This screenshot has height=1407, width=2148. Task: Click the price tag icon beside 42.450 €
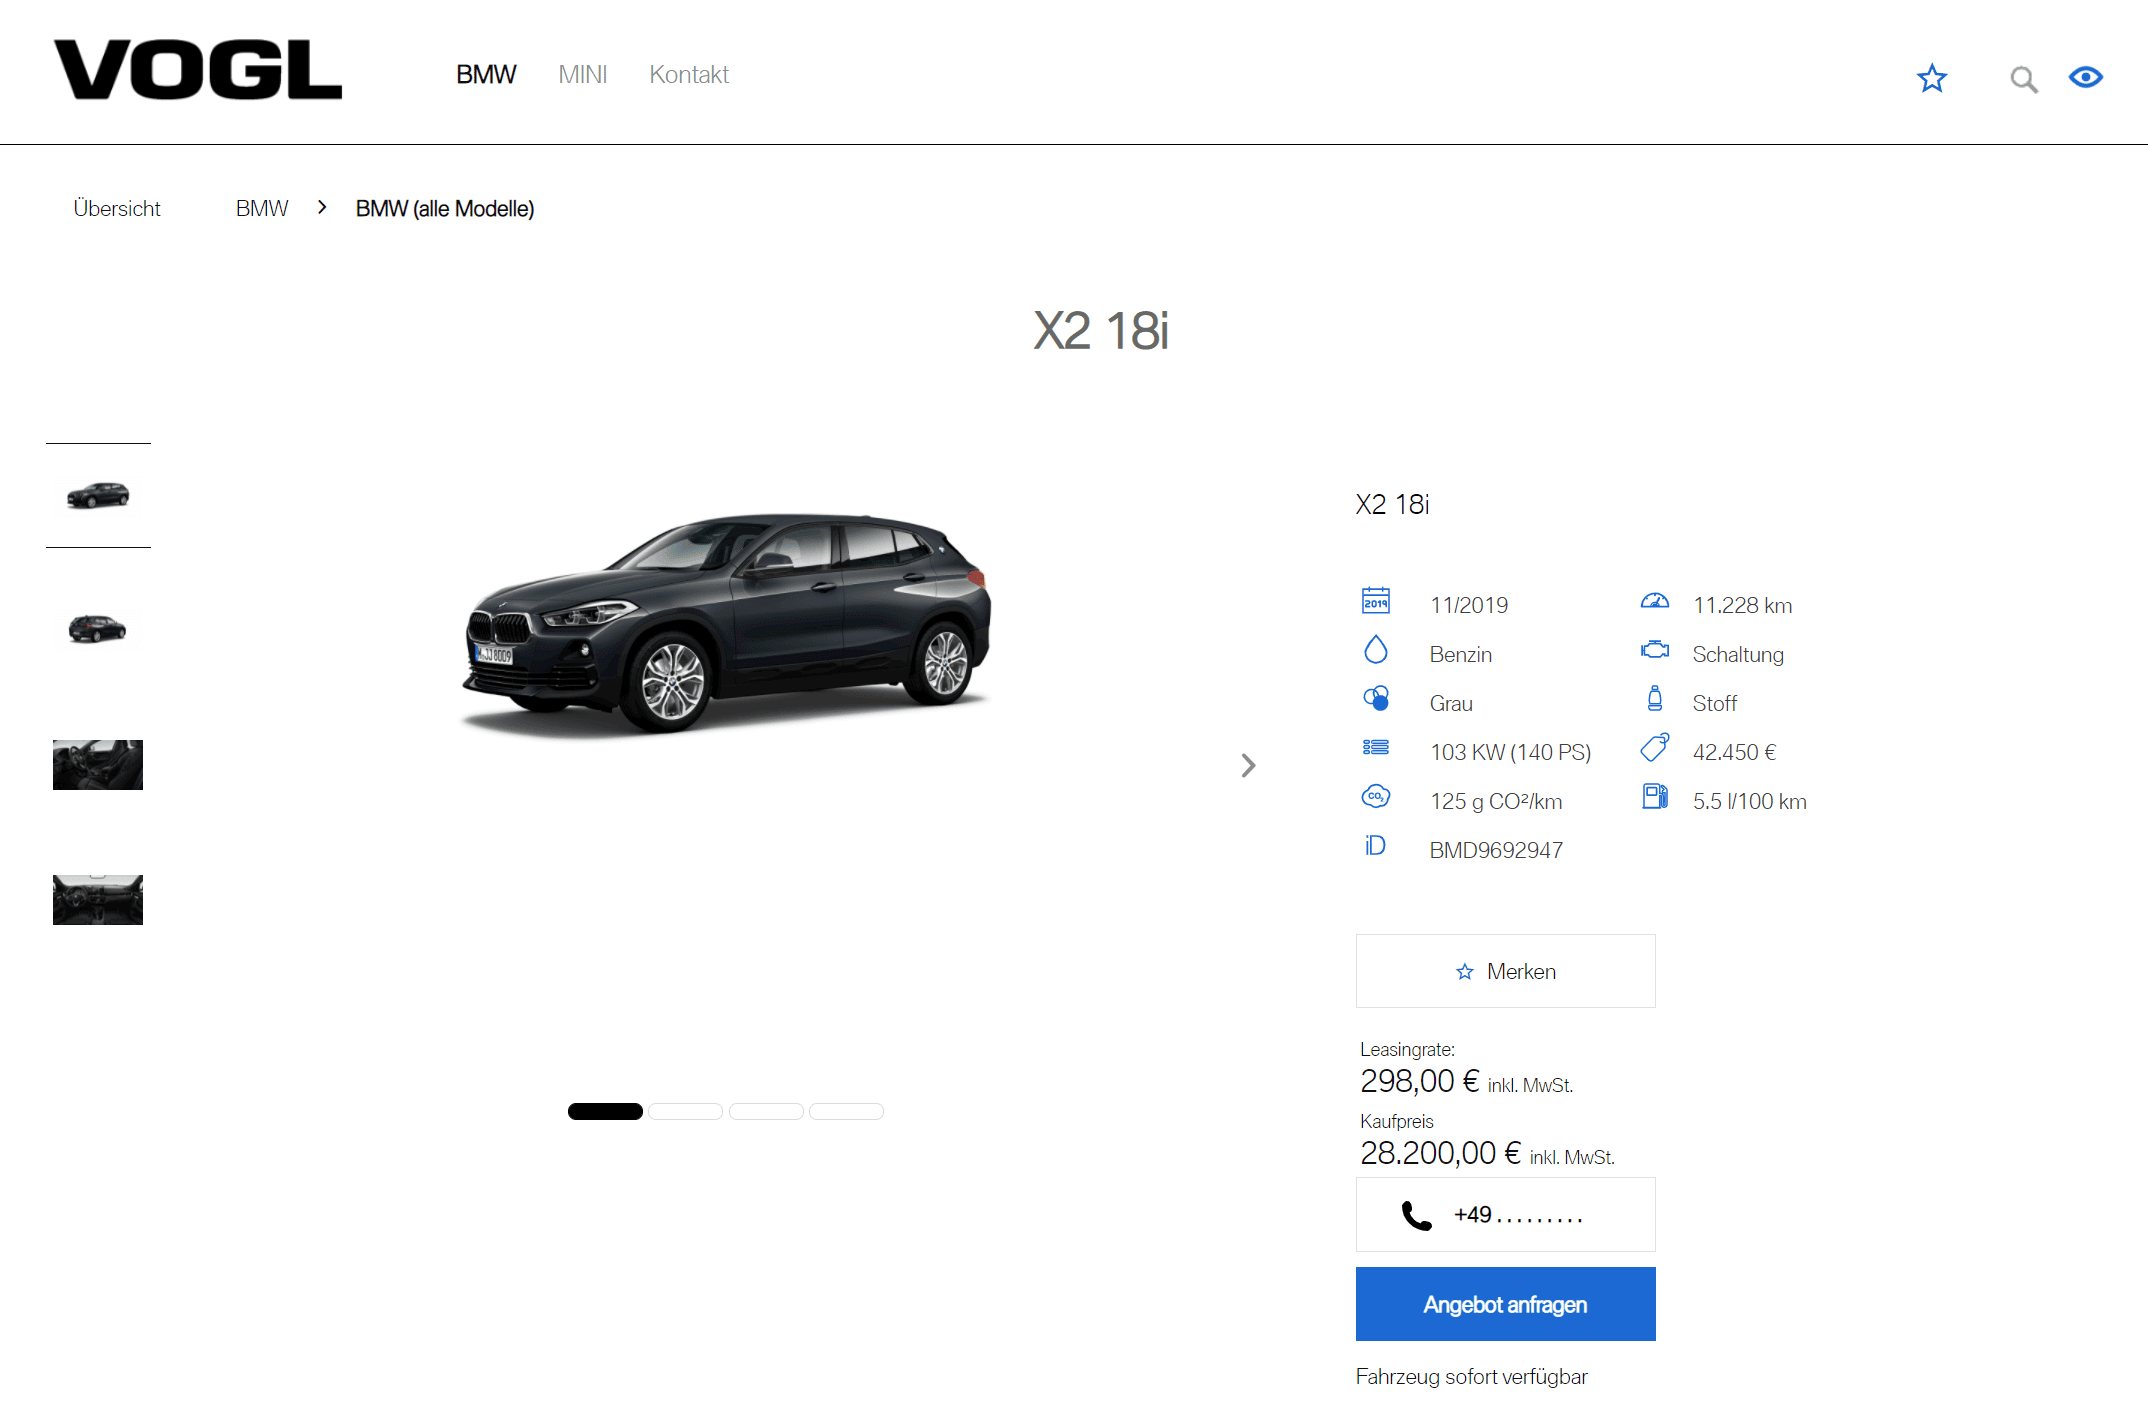tap(1655, 747)
